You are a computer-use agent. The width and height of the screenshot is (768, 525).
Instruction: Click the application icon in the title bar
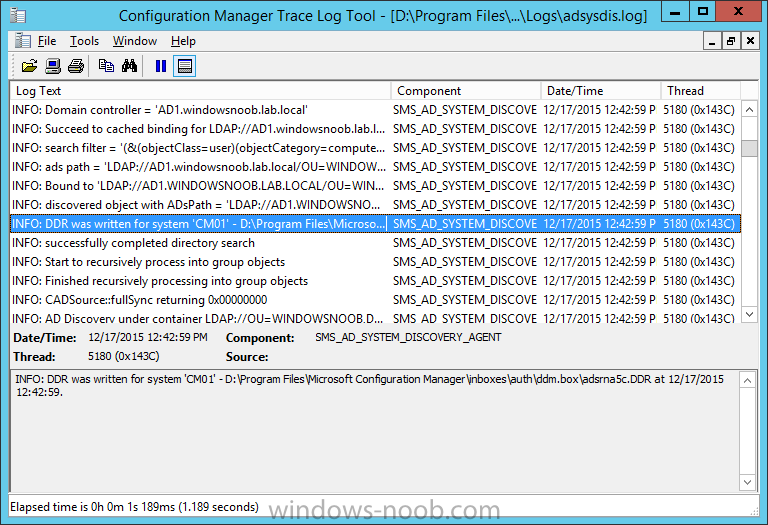[18, 16]
